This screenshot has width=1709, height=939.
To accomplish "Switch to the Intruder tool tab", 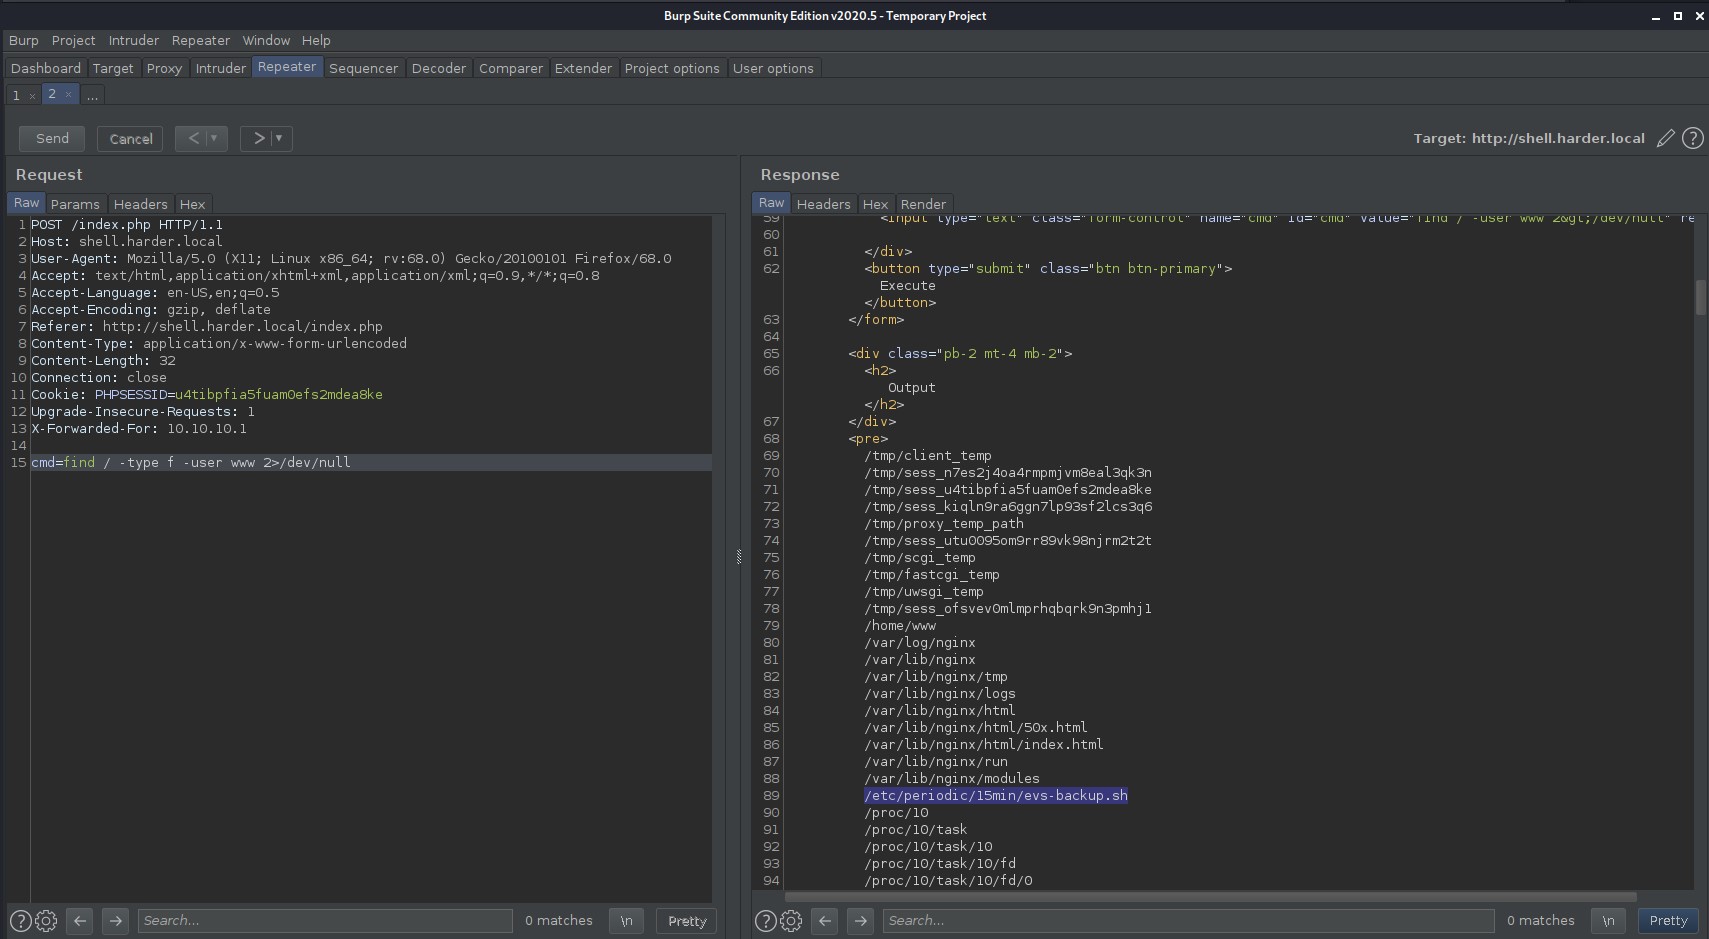I will coord(221,69).
